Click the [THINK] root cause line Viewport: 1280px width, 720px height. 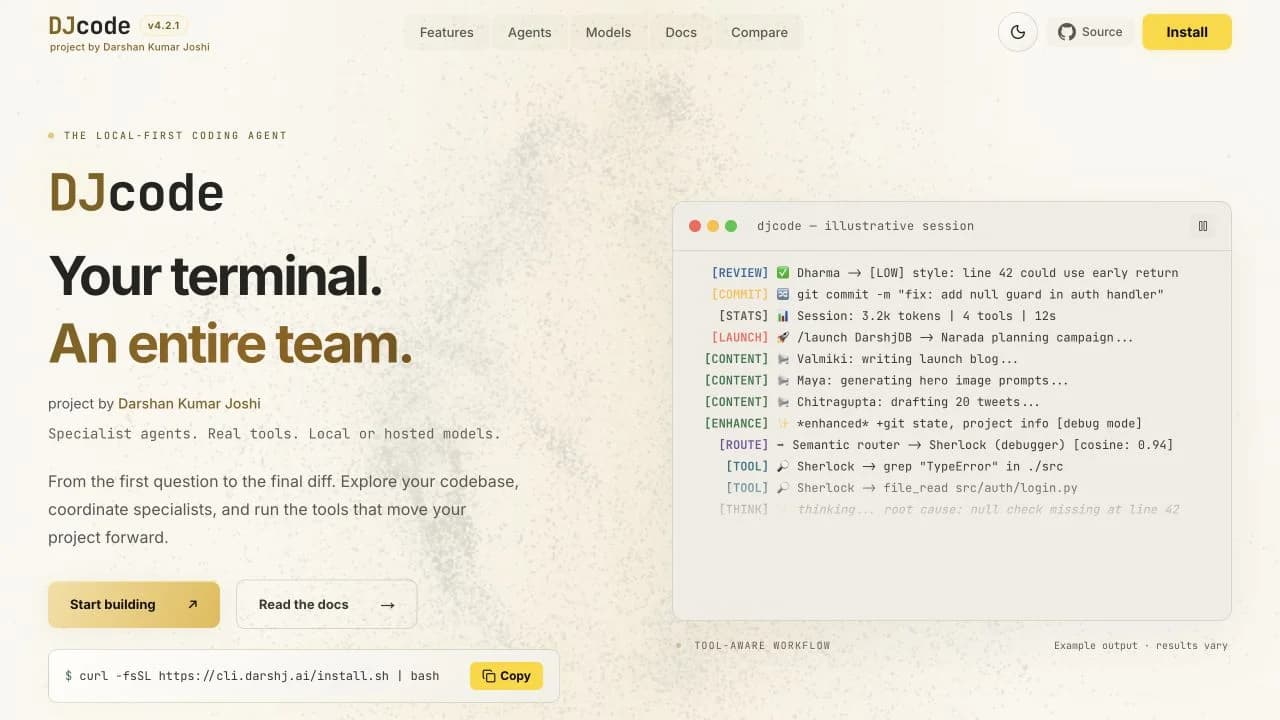[949, 509]
